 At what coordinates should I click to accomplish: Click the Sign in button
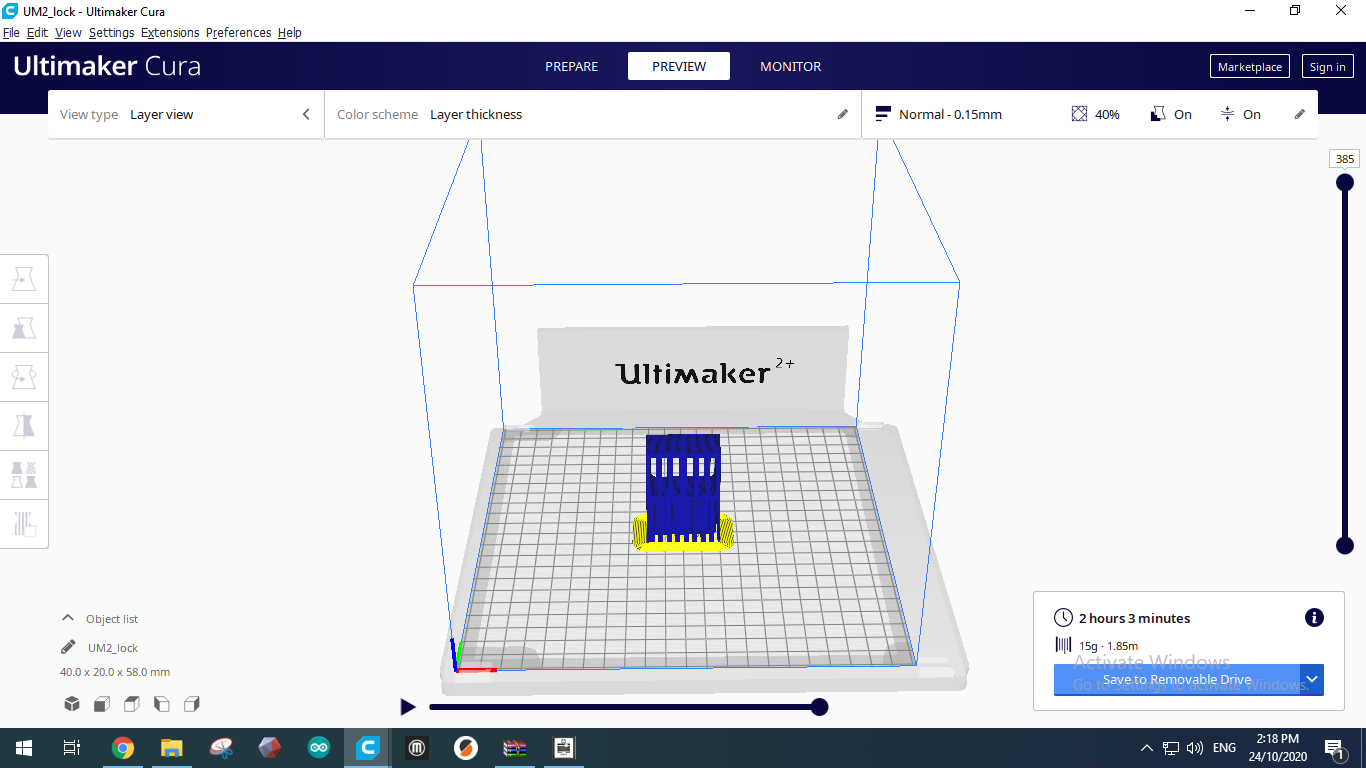pyautogui.click(x=1327, y=67)
